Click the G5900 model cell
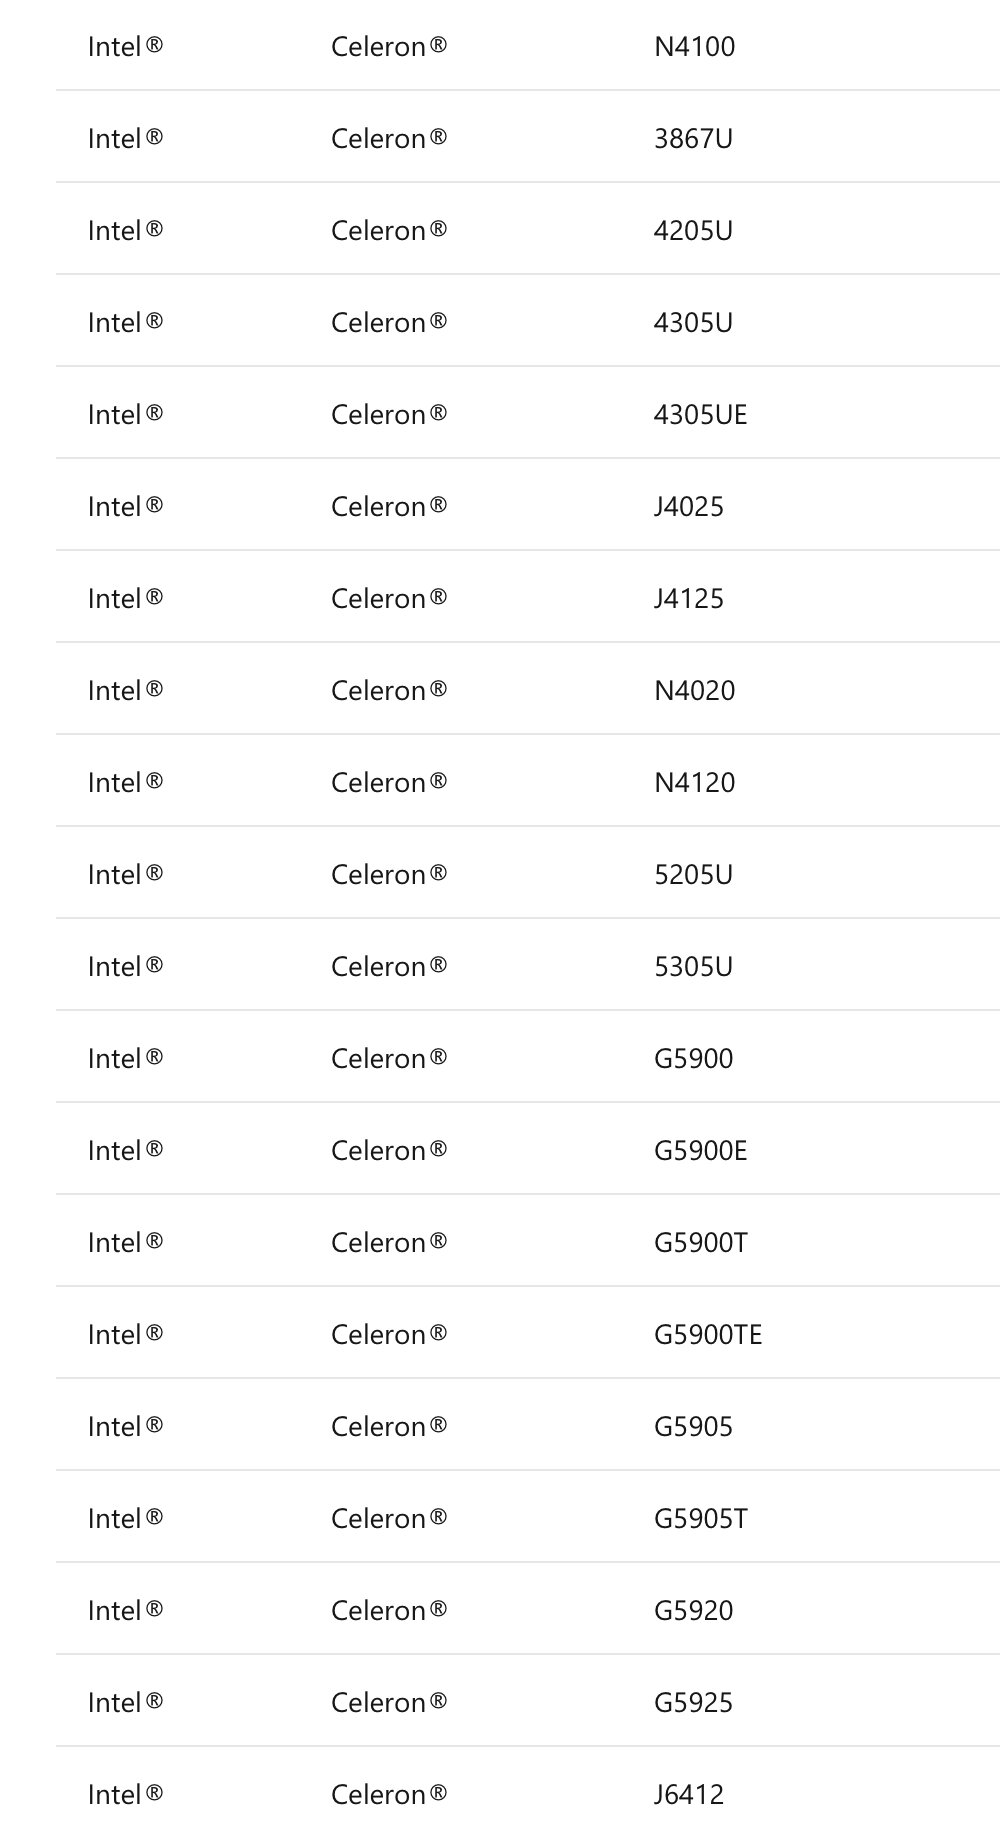This screenshot has width=1000, height=1830. point(693,1059)
